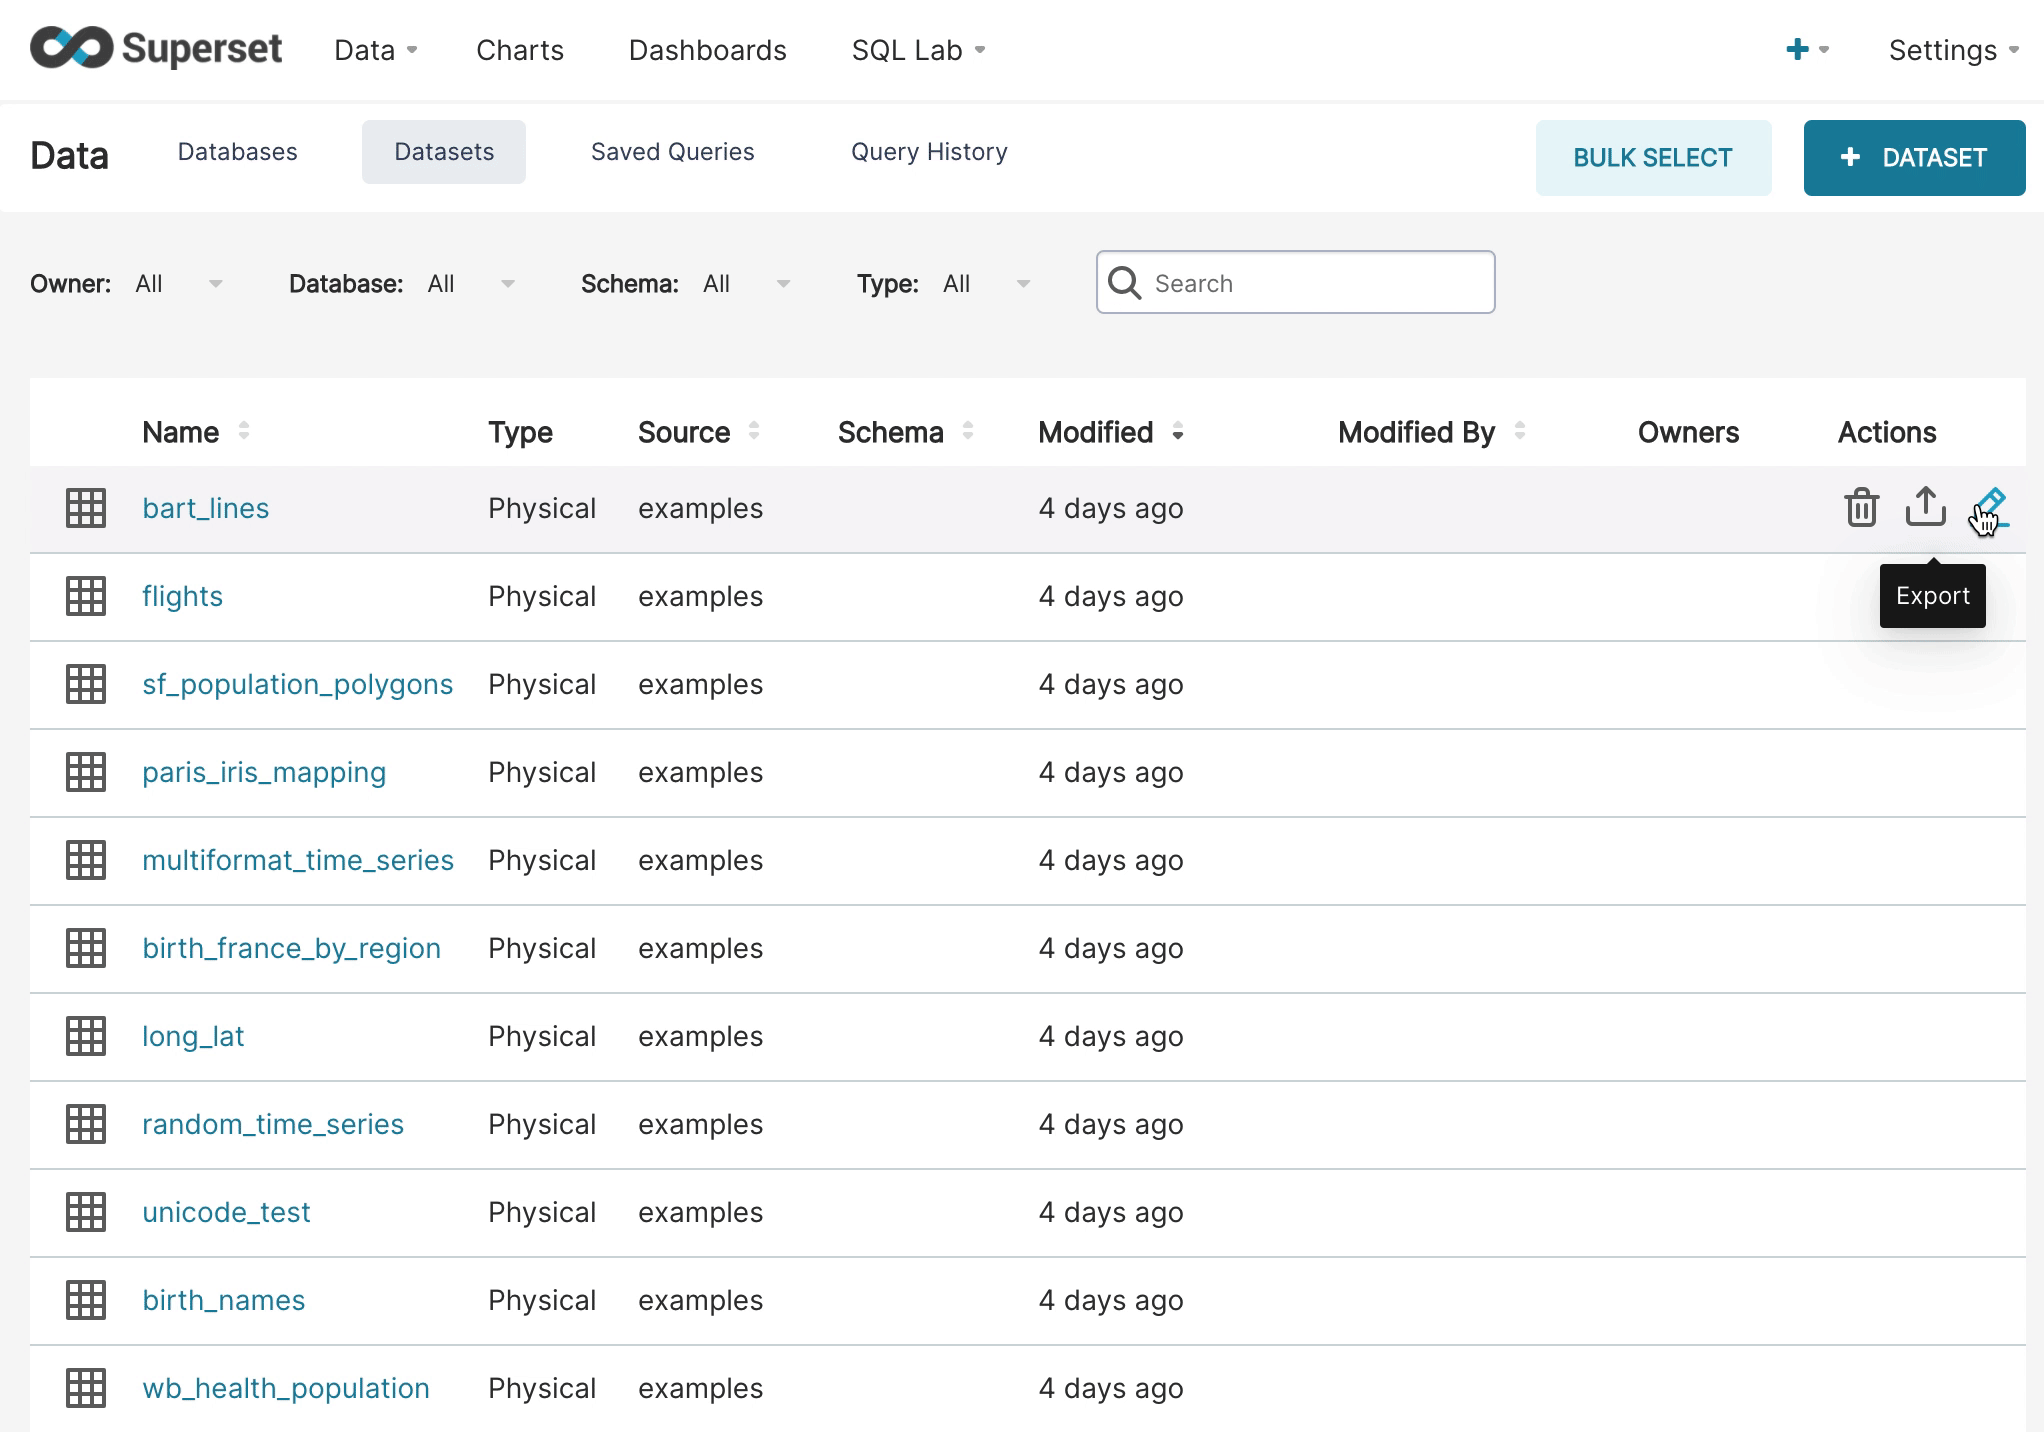This screenshot has width=2044, height=1432.
Task: Click the Edit pencil icon for bart_lines
Action: [x=1989, y=507]
